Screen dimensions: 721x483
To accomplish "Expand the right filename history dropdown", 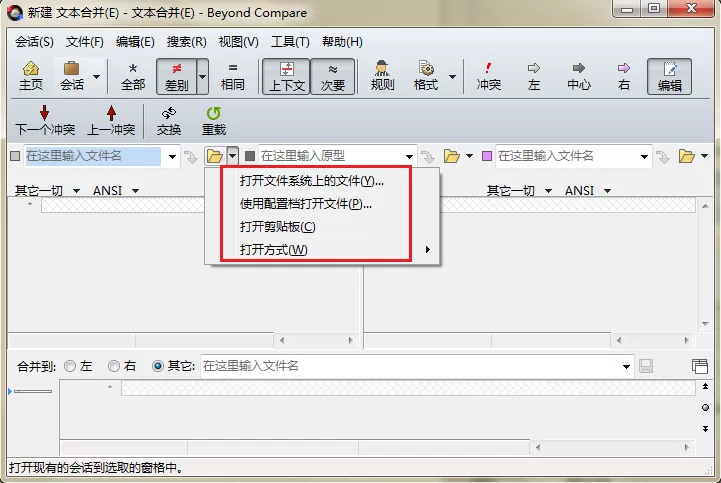I will (x=645, y=156).
